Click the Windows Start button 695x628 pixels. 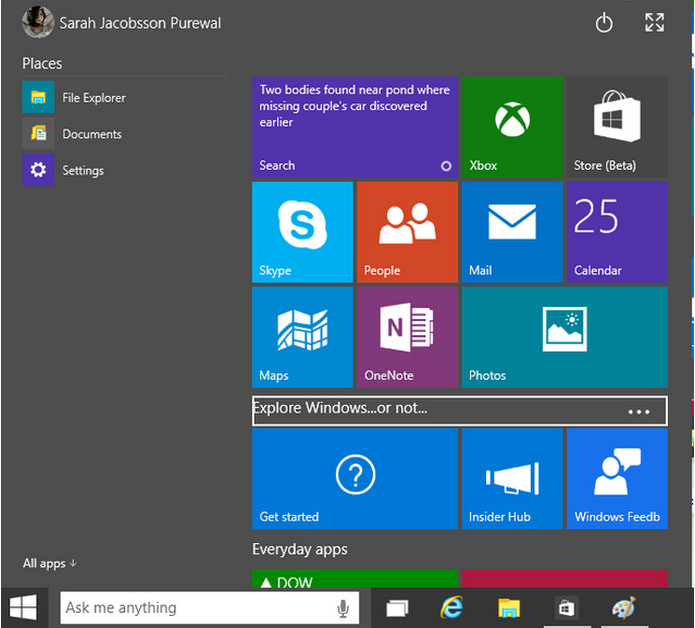[x=23, y=608]
